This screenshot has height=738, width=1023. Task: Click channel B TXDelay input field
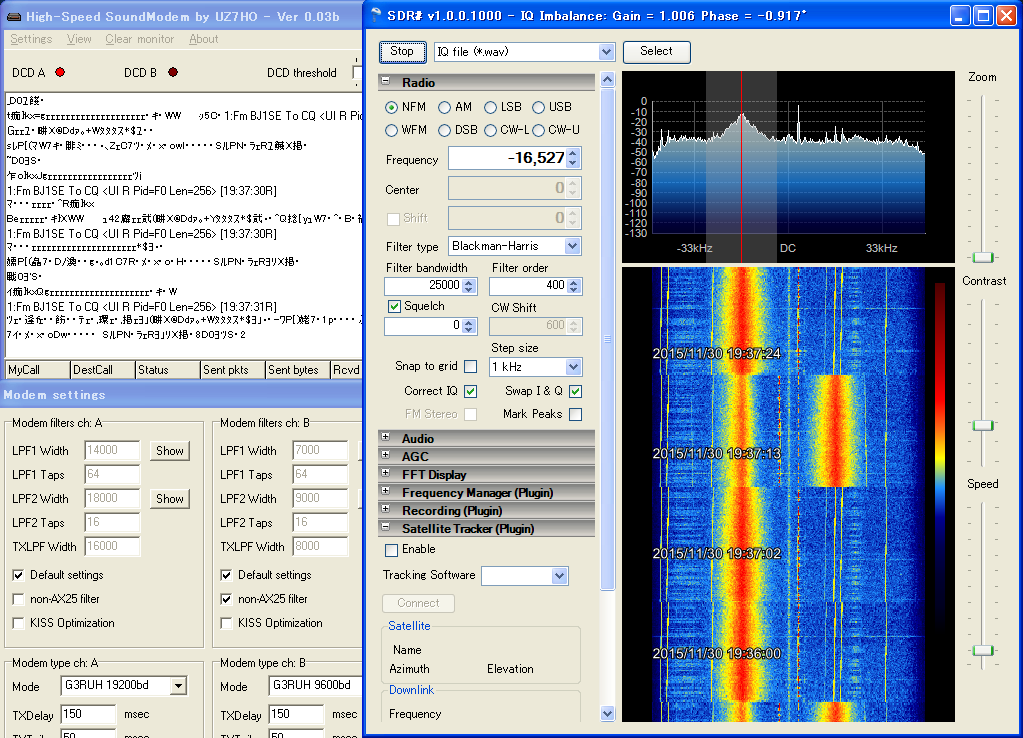296,714
